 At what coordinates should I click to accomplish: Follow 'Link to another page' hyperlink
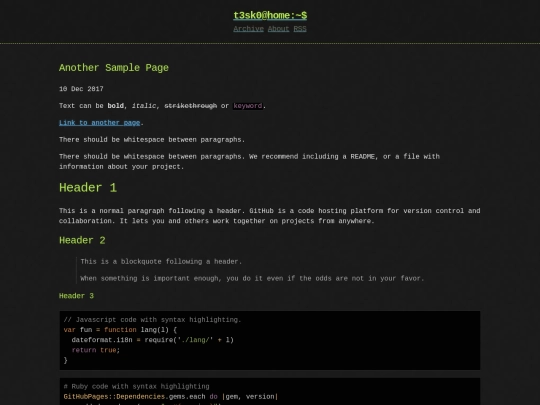pyautogui.click(x=100, y=123)
